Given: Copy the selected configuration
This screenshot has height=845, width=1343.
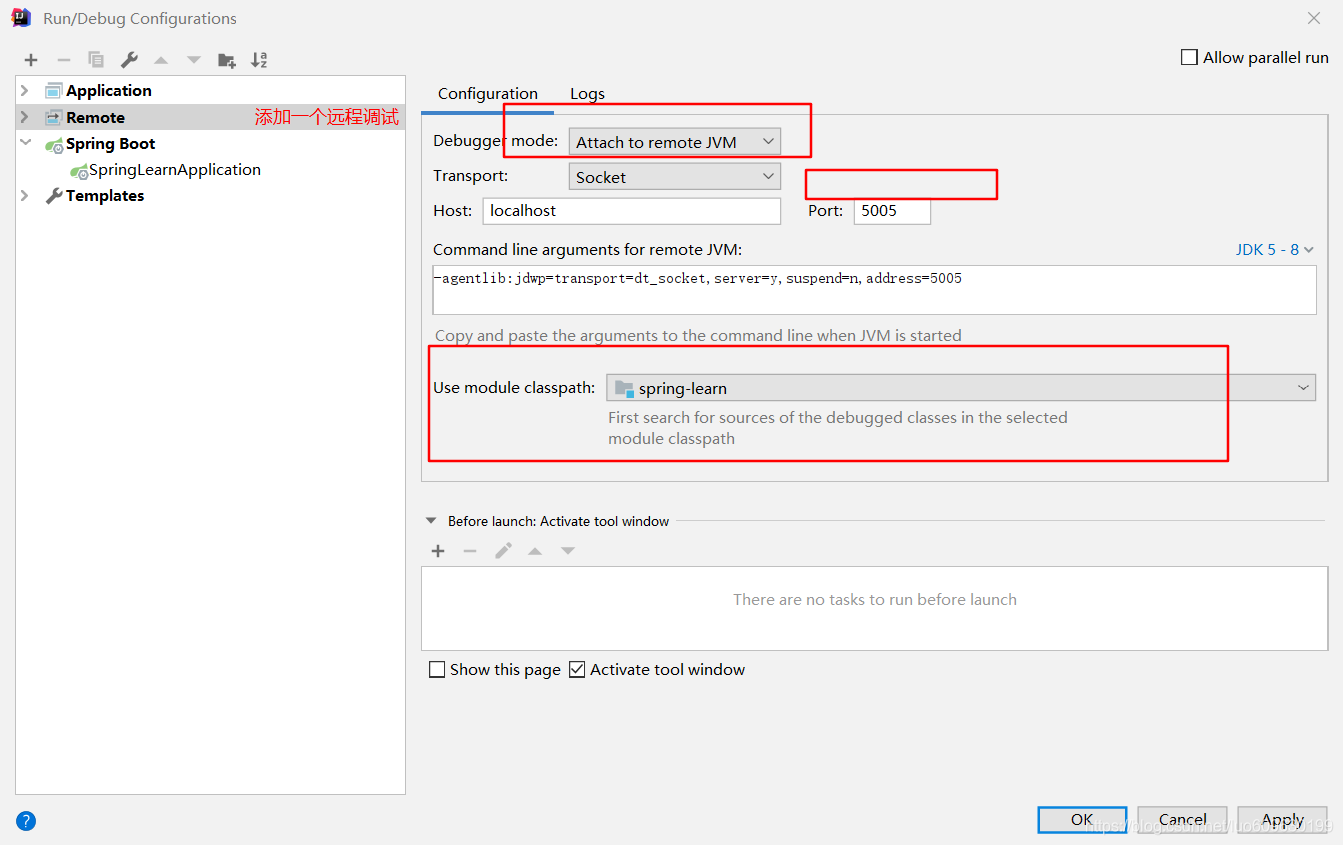Looking at the screenshot, I should [96, 60].
